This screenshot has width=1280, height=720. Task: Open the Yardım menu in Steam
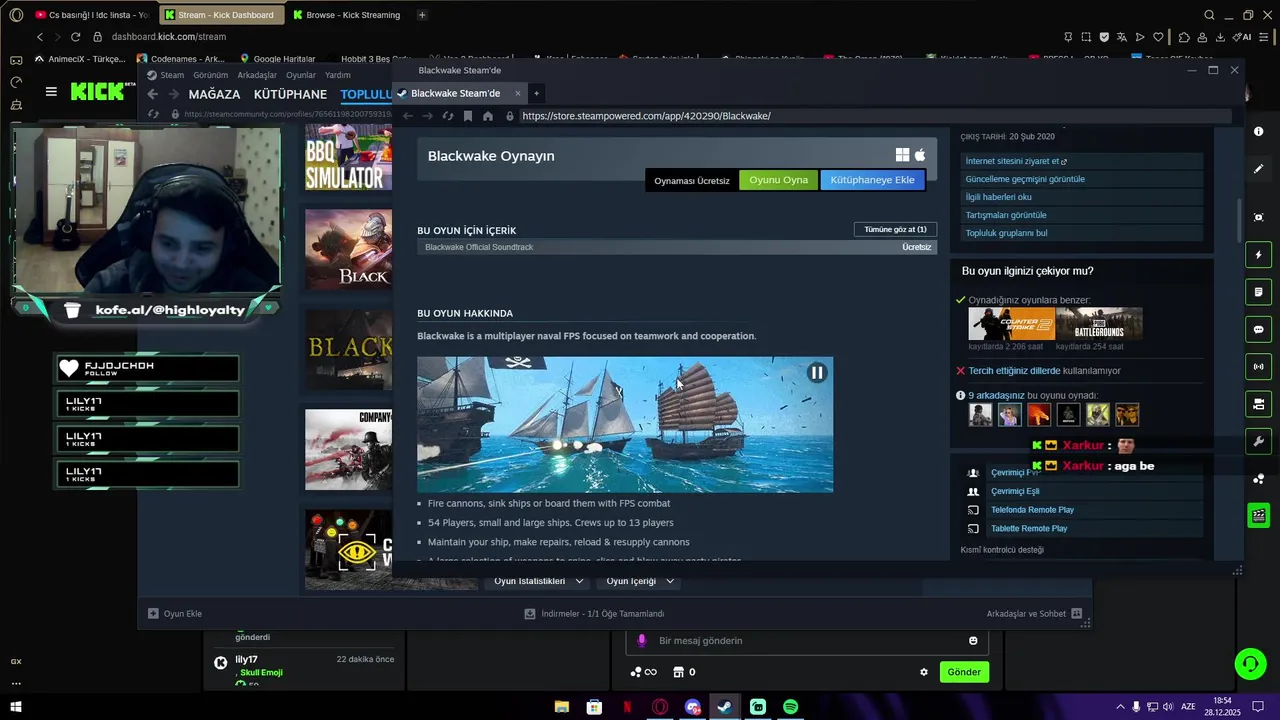[x=338, y=75]
